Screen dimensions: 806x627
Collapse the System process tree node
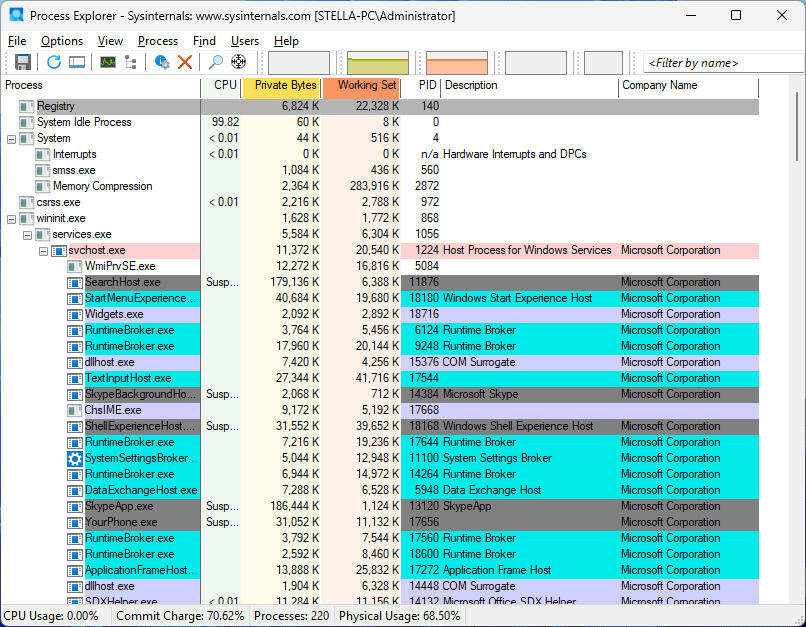point(12,138)
